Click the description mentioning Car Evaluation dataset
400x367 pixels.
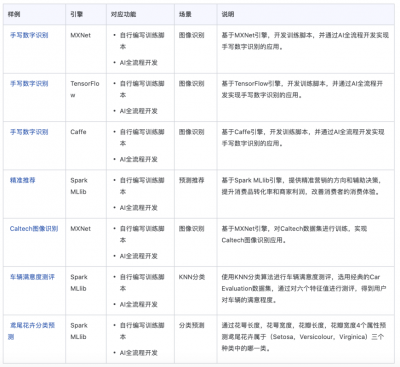304,288
